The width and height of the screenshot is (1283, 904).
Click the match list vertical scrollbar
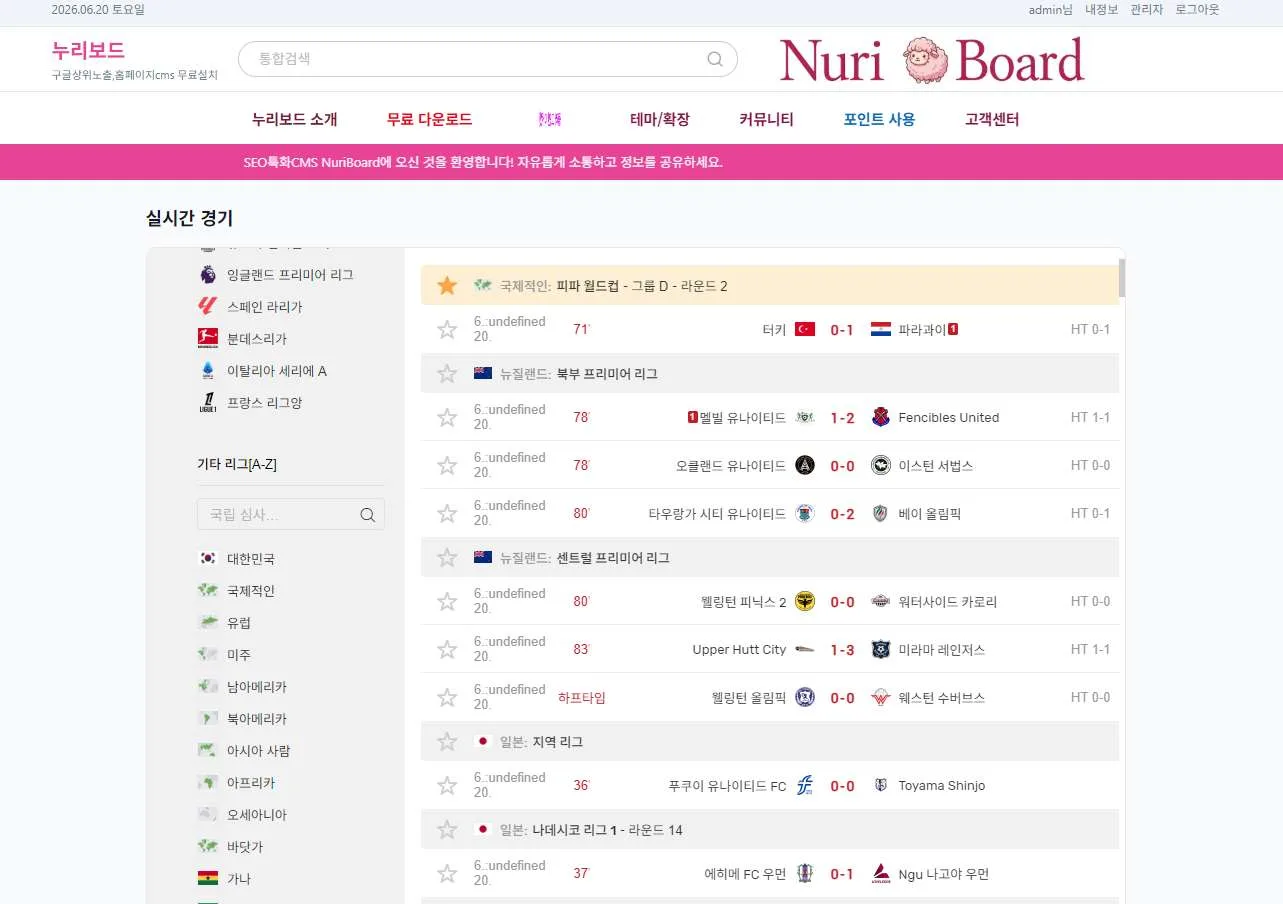tap(1122, 278)
